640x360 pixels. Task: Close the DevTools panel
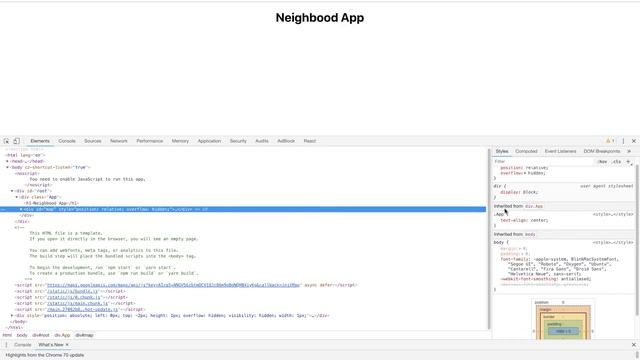634,141
